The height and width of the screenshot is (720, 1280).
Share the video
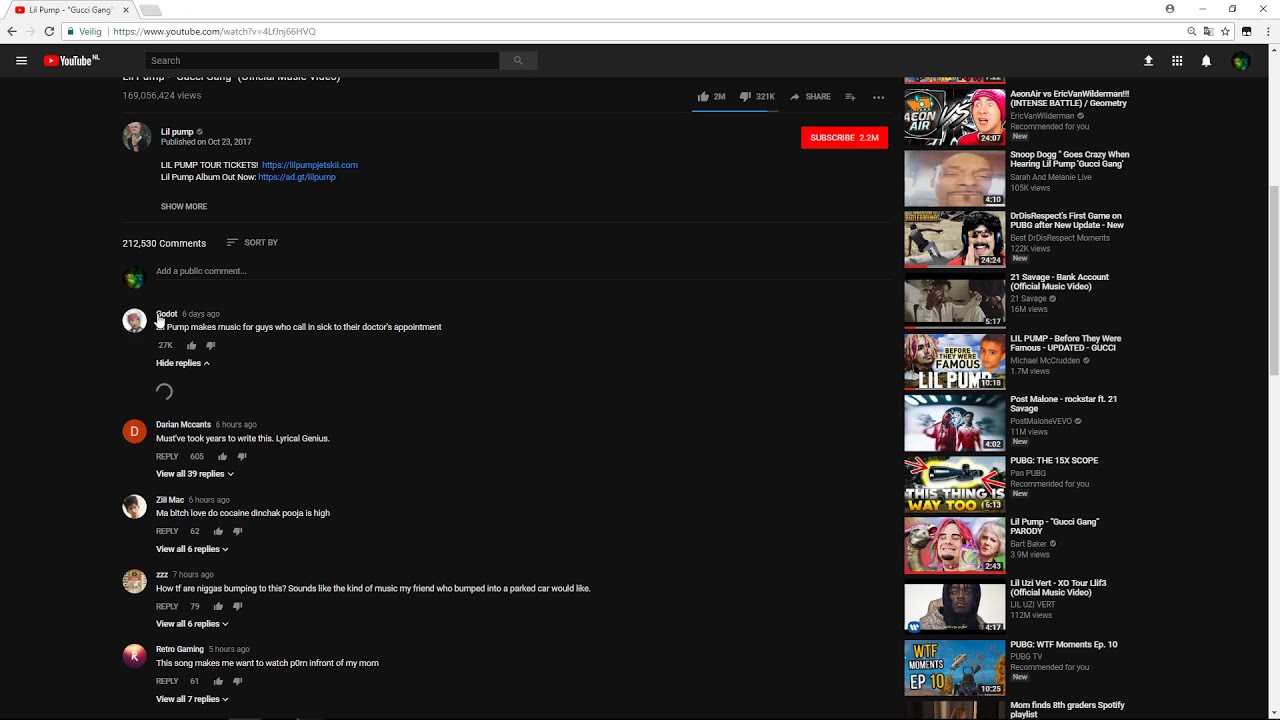(x=810, y=97)
